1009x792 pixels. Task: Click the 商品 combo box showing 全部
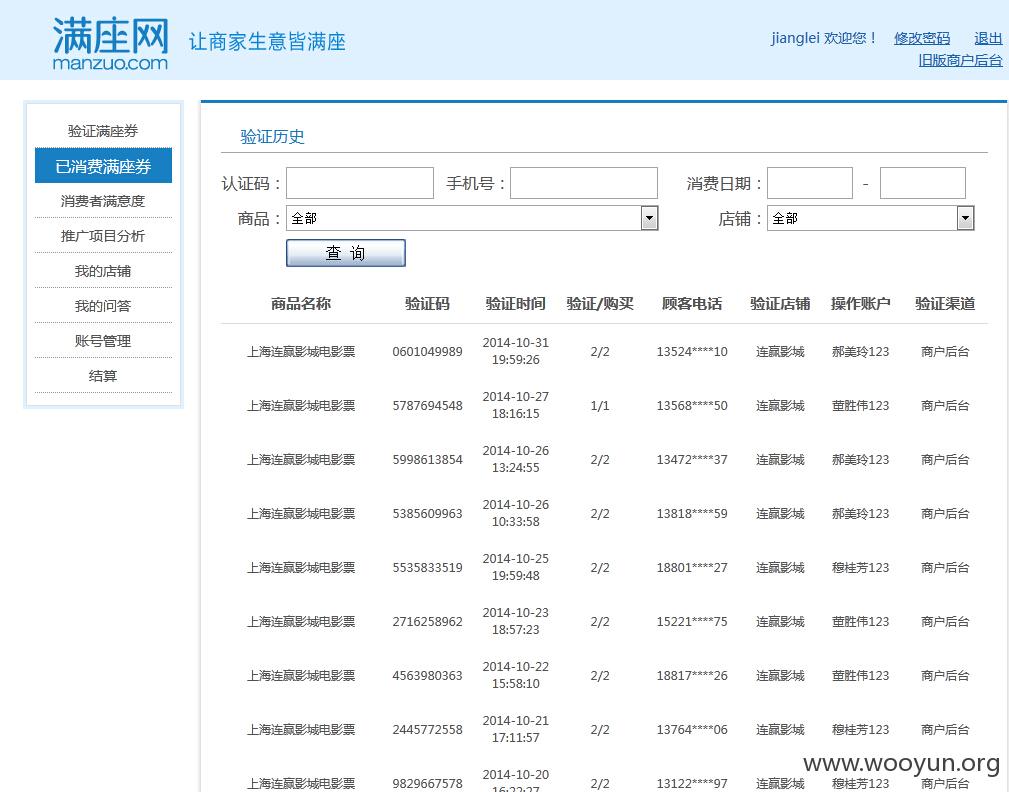tap(472, 218)
